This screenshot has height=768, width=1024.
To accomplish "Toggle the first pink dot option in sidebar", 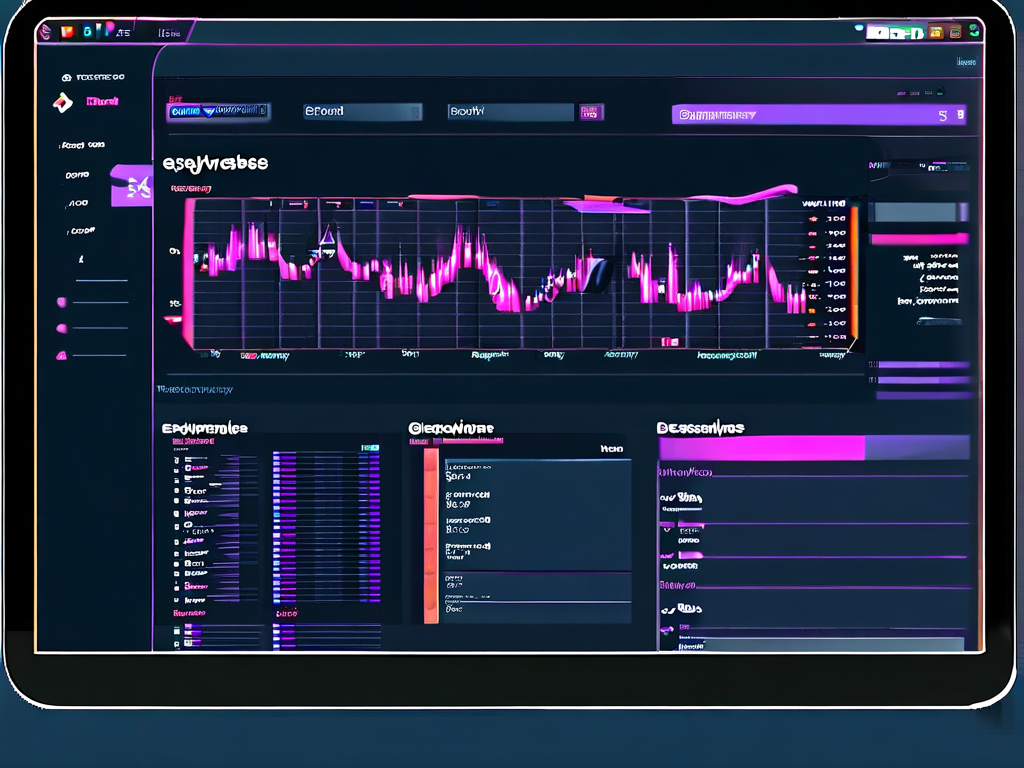I will coord(62,302).
